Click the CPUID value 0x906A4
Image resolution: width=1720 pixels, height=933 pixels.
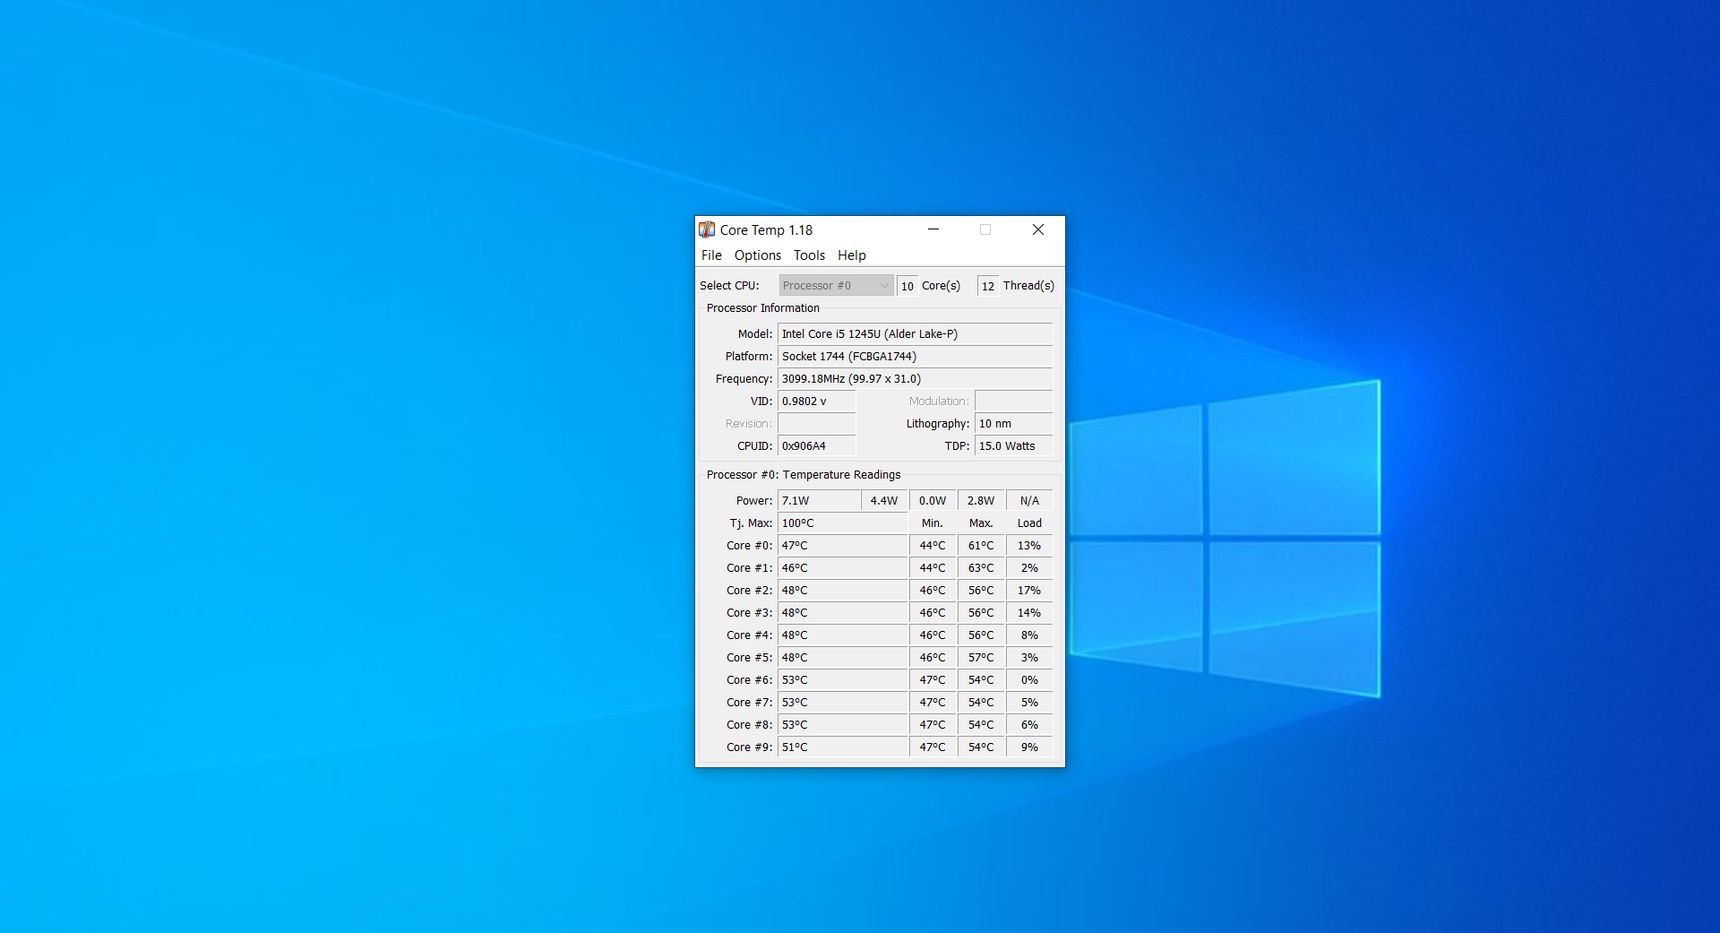tap(817, 446)
